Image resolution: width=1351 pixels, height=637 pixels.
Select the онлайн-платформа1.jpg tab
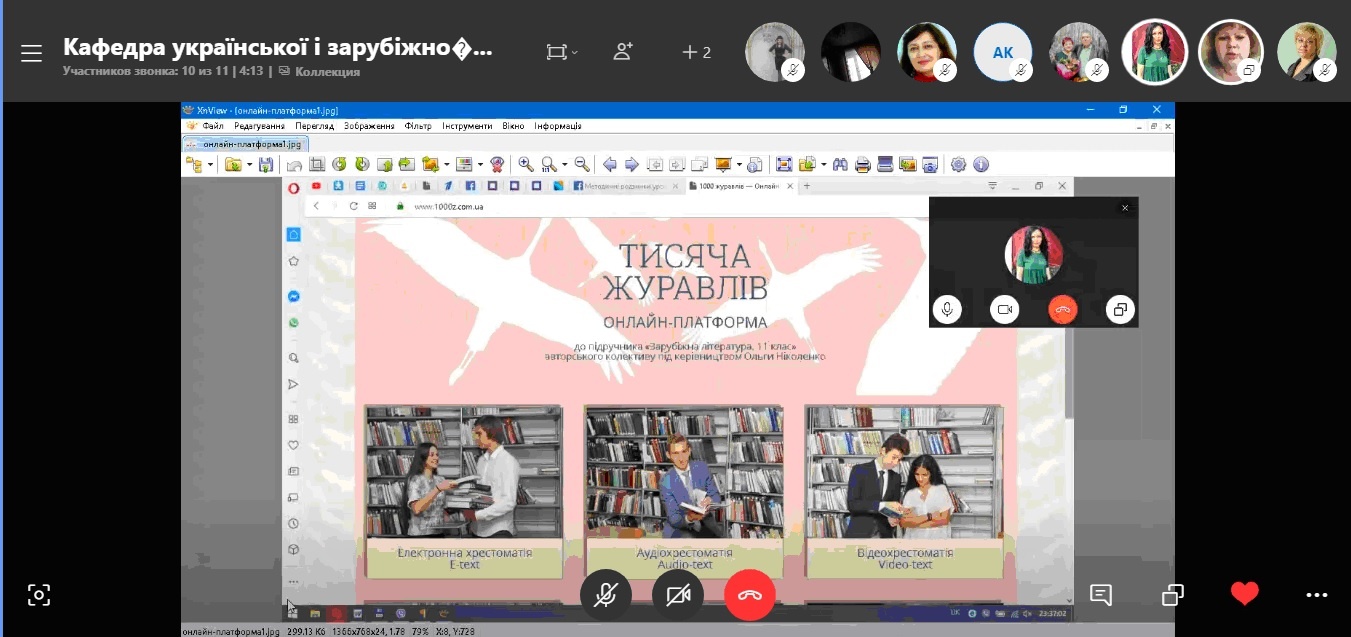point(240,144)
